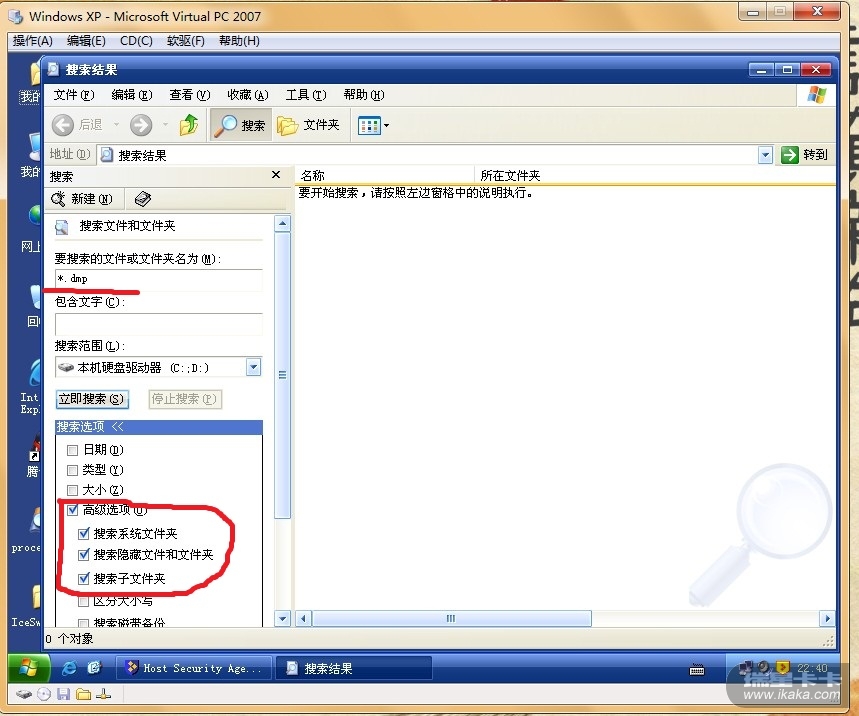Screen dimensions: 859x716
Task: Open the Views dropdown arrow
Action: (x=387, y=125)
